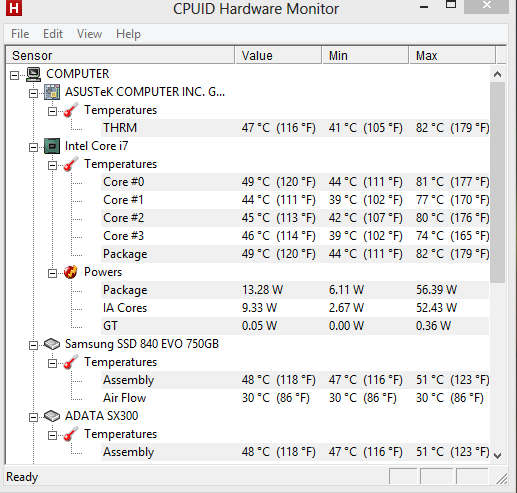The width and height of the screenshot is (517, 493).
Task: Collapse the Samsung SSD 840 EVO node
Action: click(33, 345)
